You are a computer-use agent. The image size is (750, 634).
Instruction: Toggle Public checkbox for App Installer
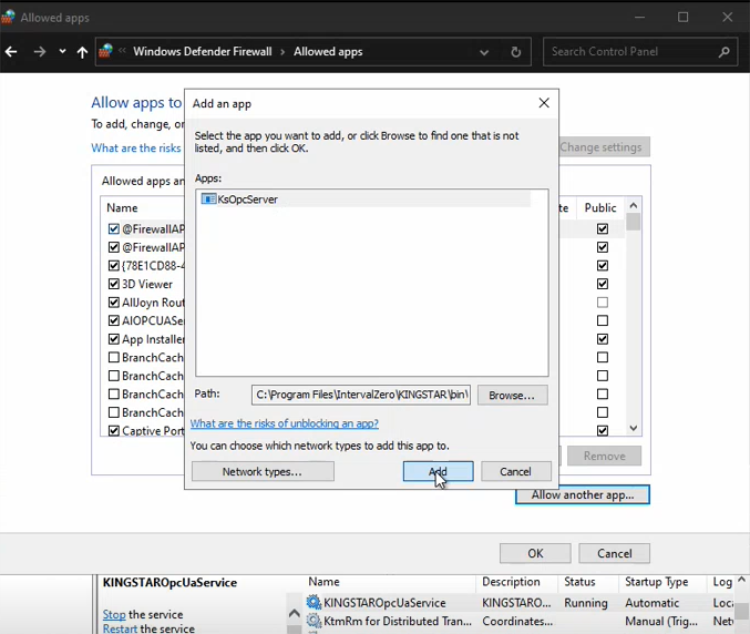point(603,339)
